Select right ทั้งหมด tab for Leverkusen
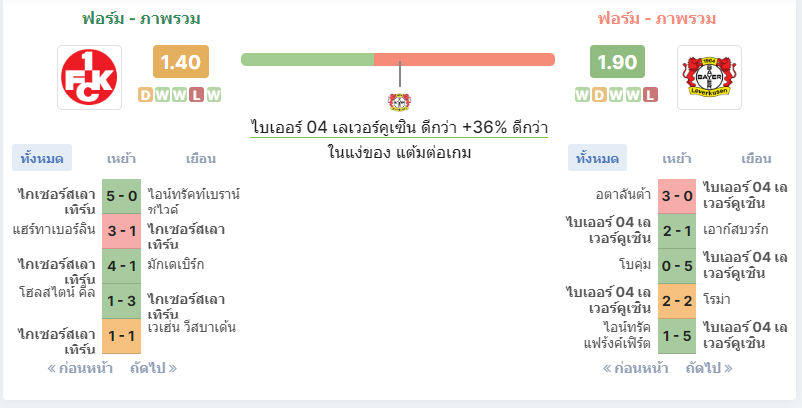The width and height of the screenshot is (802, 408). pyautogui.click(x=597, y=158)
